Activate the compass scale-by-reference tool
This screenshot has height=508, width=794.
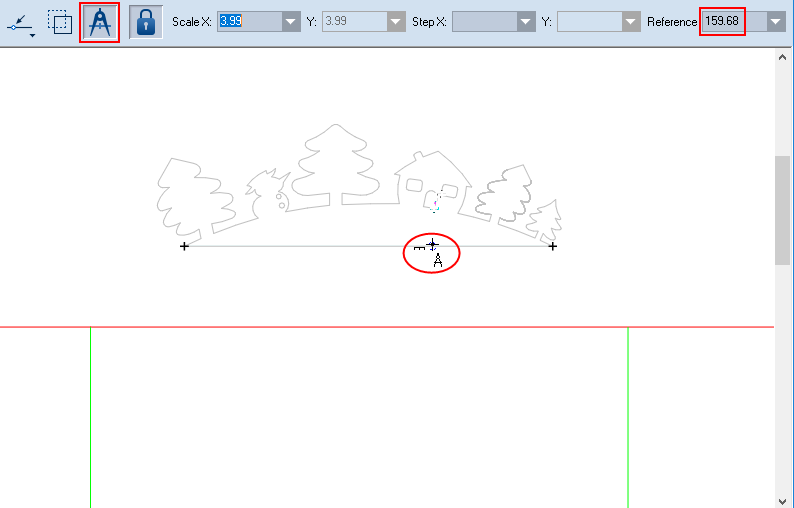(100, 22)
